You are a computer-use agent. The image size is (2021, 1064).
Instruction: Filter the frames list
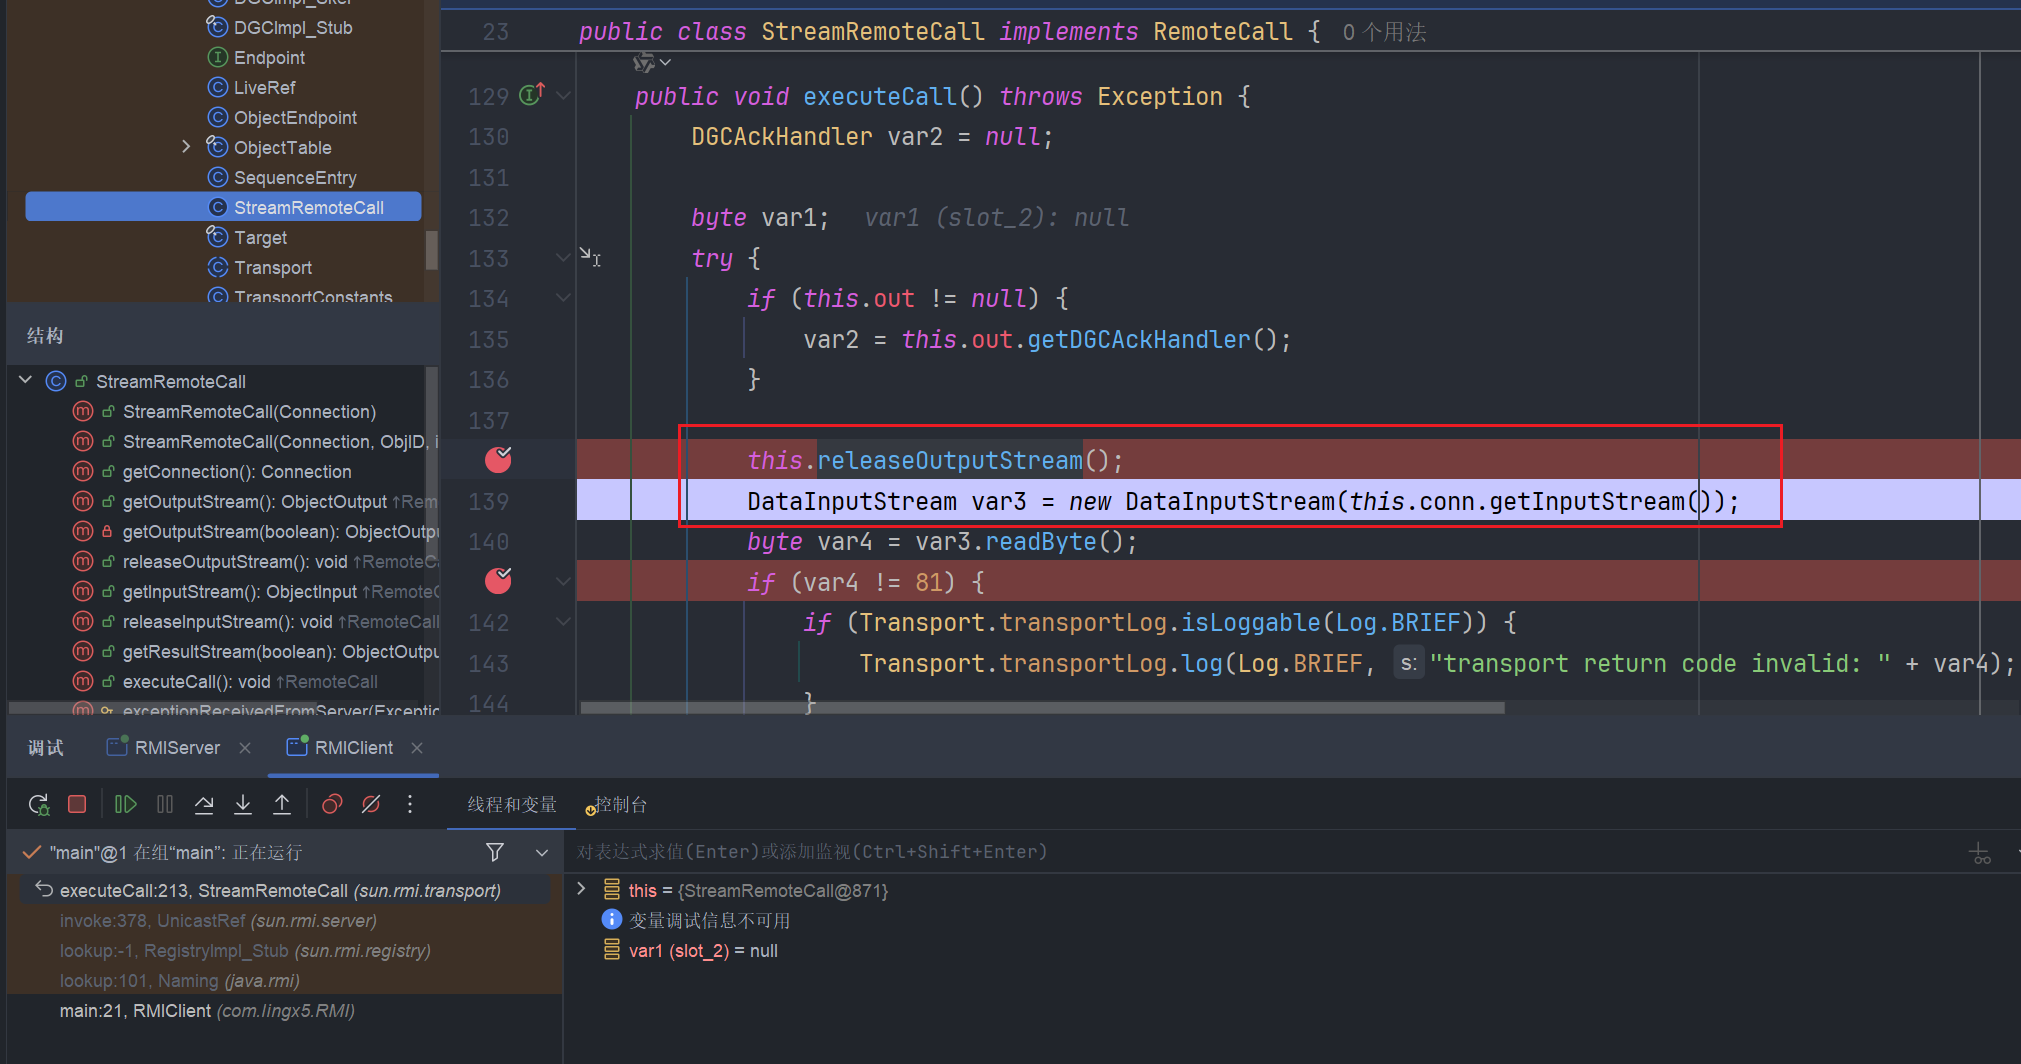pyautogui.click(x=495, y=852)
